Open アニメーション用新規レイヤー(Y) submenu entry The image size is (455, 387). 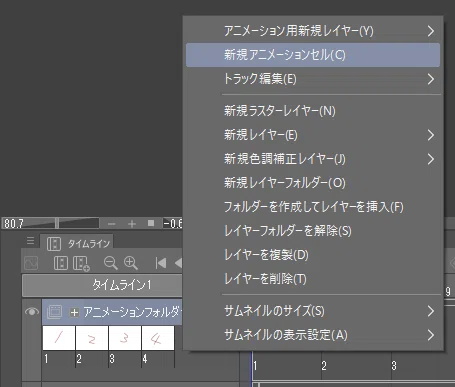[x=313, y=31]
